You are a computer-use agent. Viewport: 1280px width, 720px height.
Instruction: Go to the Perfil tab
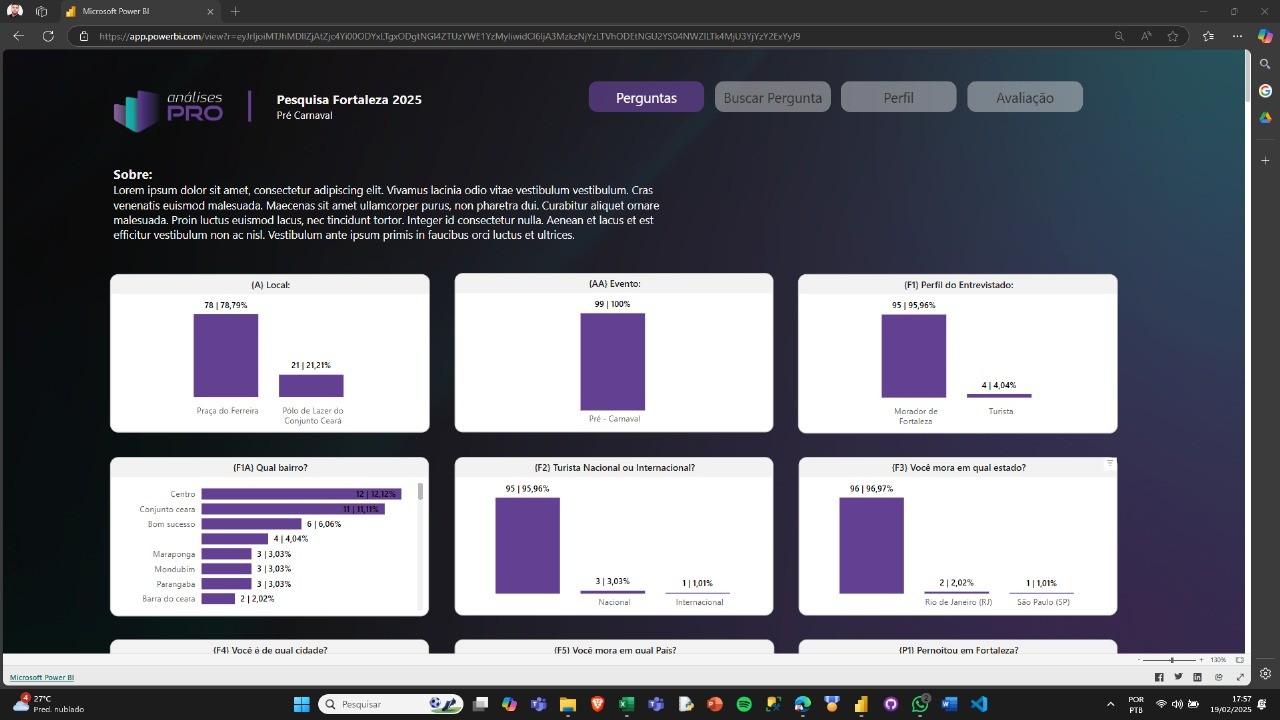coord(898,98)
